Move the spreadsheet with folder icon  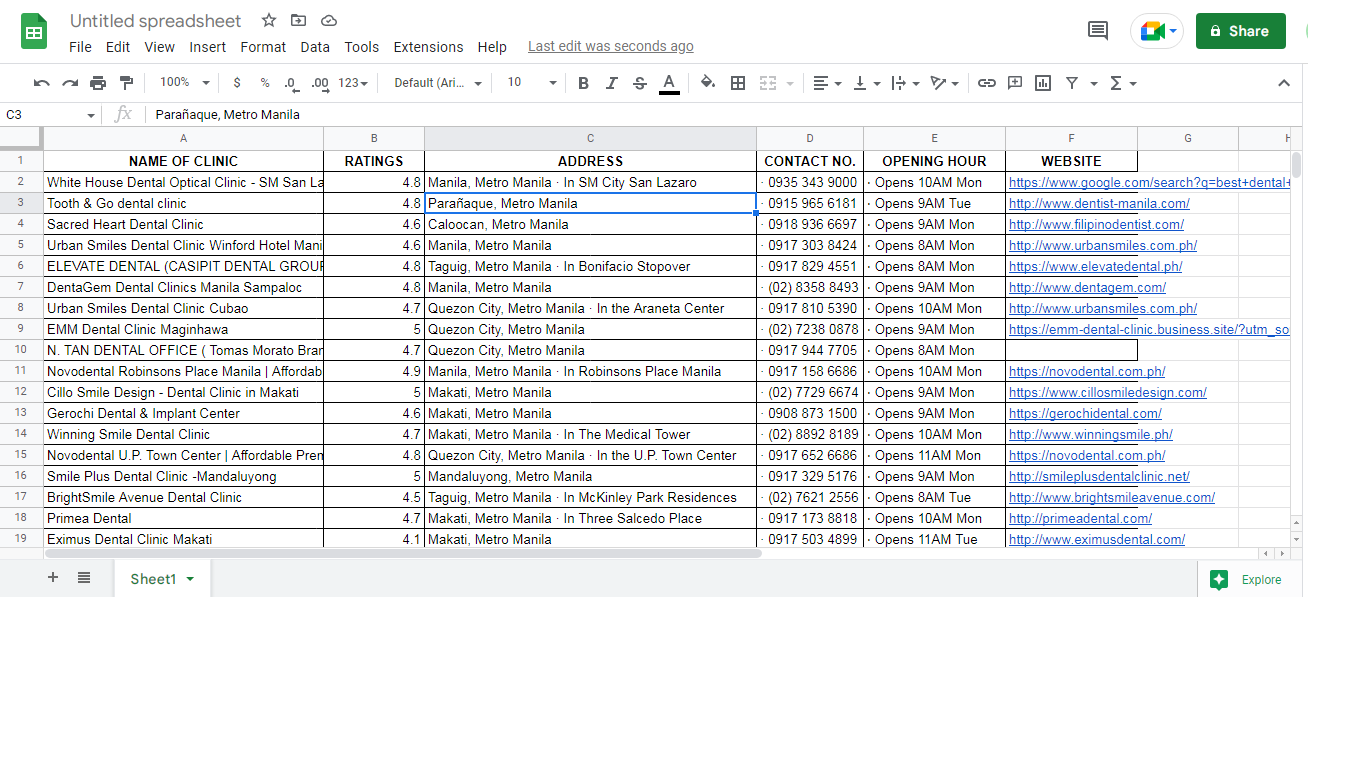[x=299, y=21]
